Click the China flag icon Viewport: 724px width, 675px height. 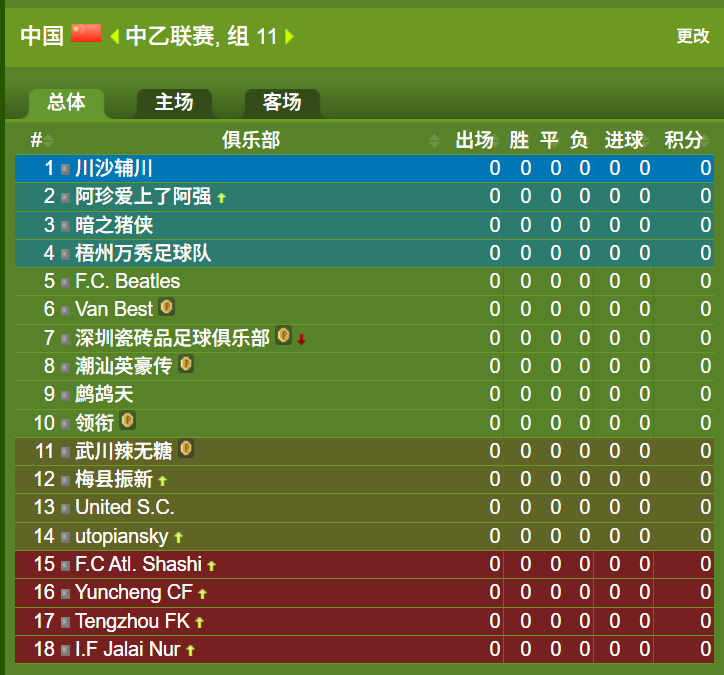[x=86, y=34]
